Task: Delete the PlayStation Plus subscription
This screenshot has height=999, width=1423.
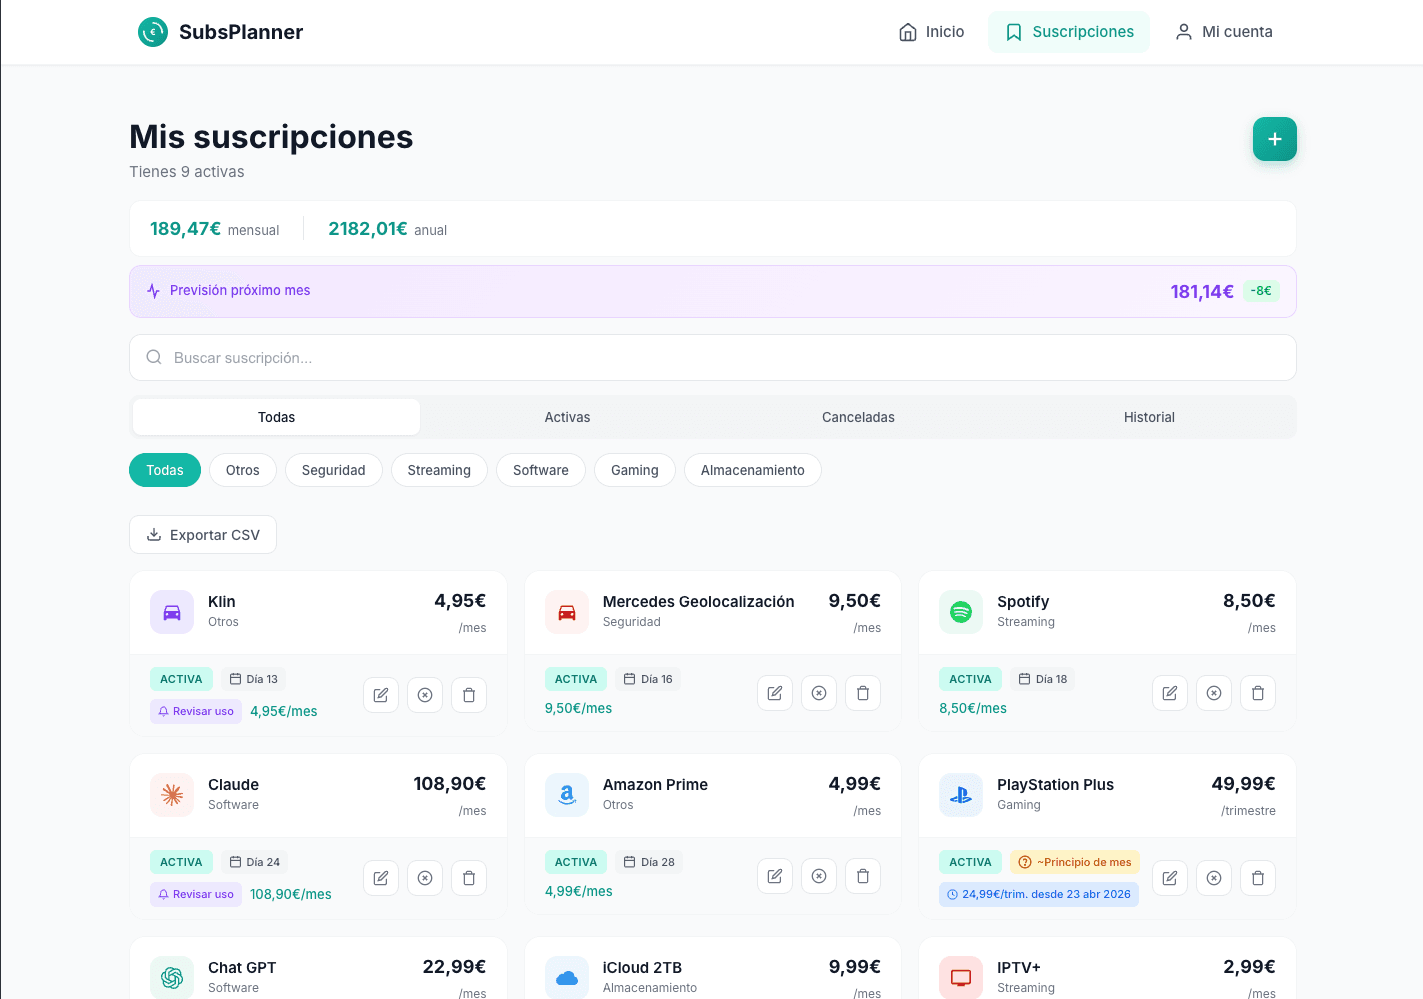Action: tap(1258, 878)
